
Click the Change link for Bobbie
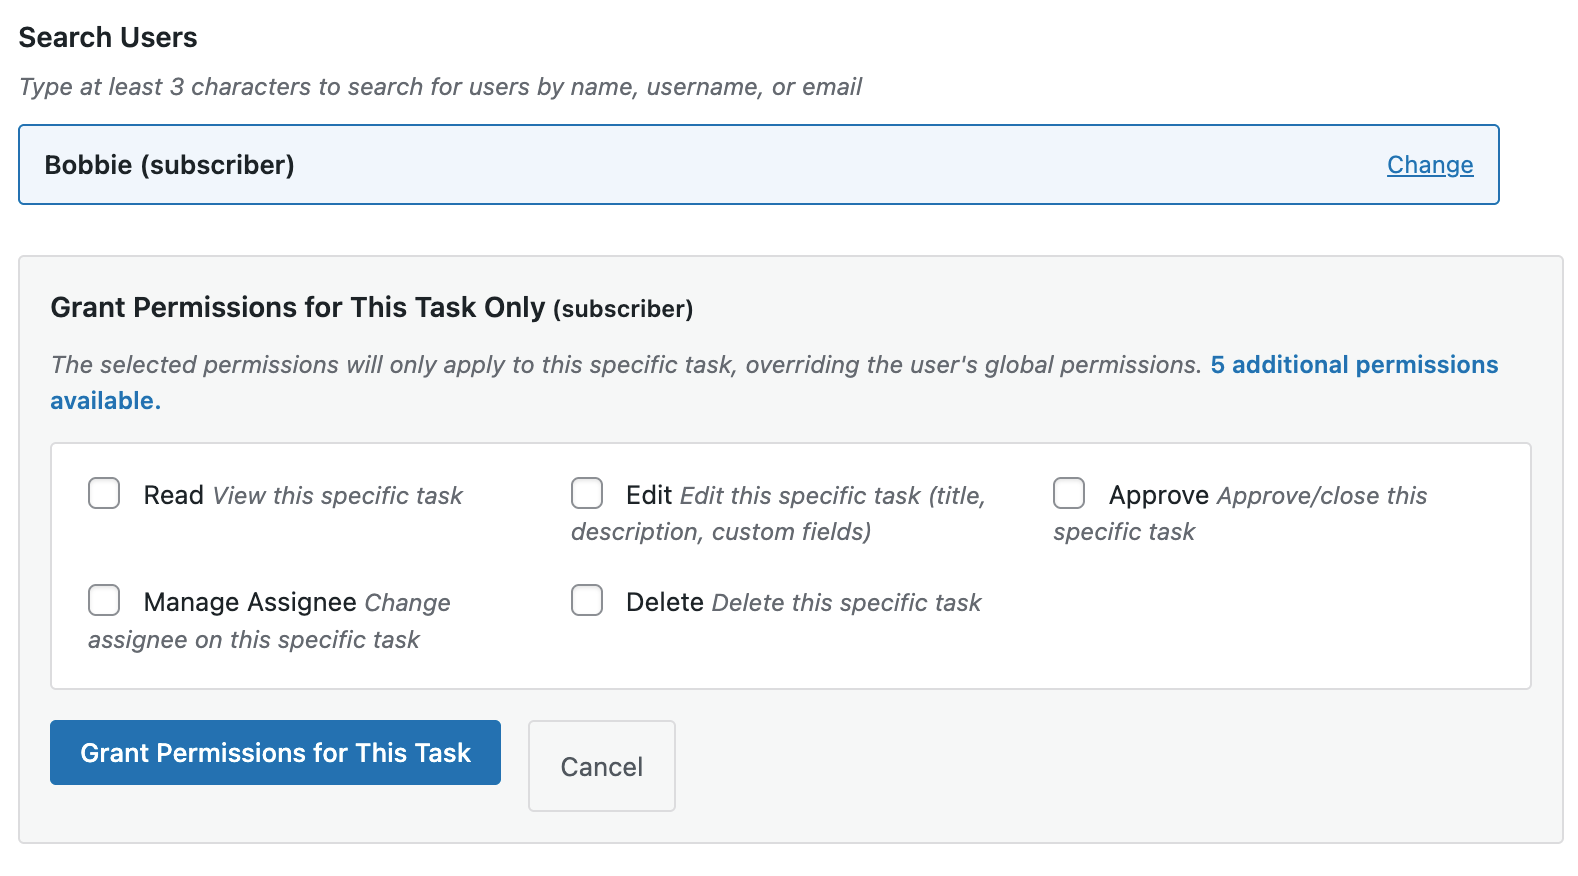tap(1429, 165)
